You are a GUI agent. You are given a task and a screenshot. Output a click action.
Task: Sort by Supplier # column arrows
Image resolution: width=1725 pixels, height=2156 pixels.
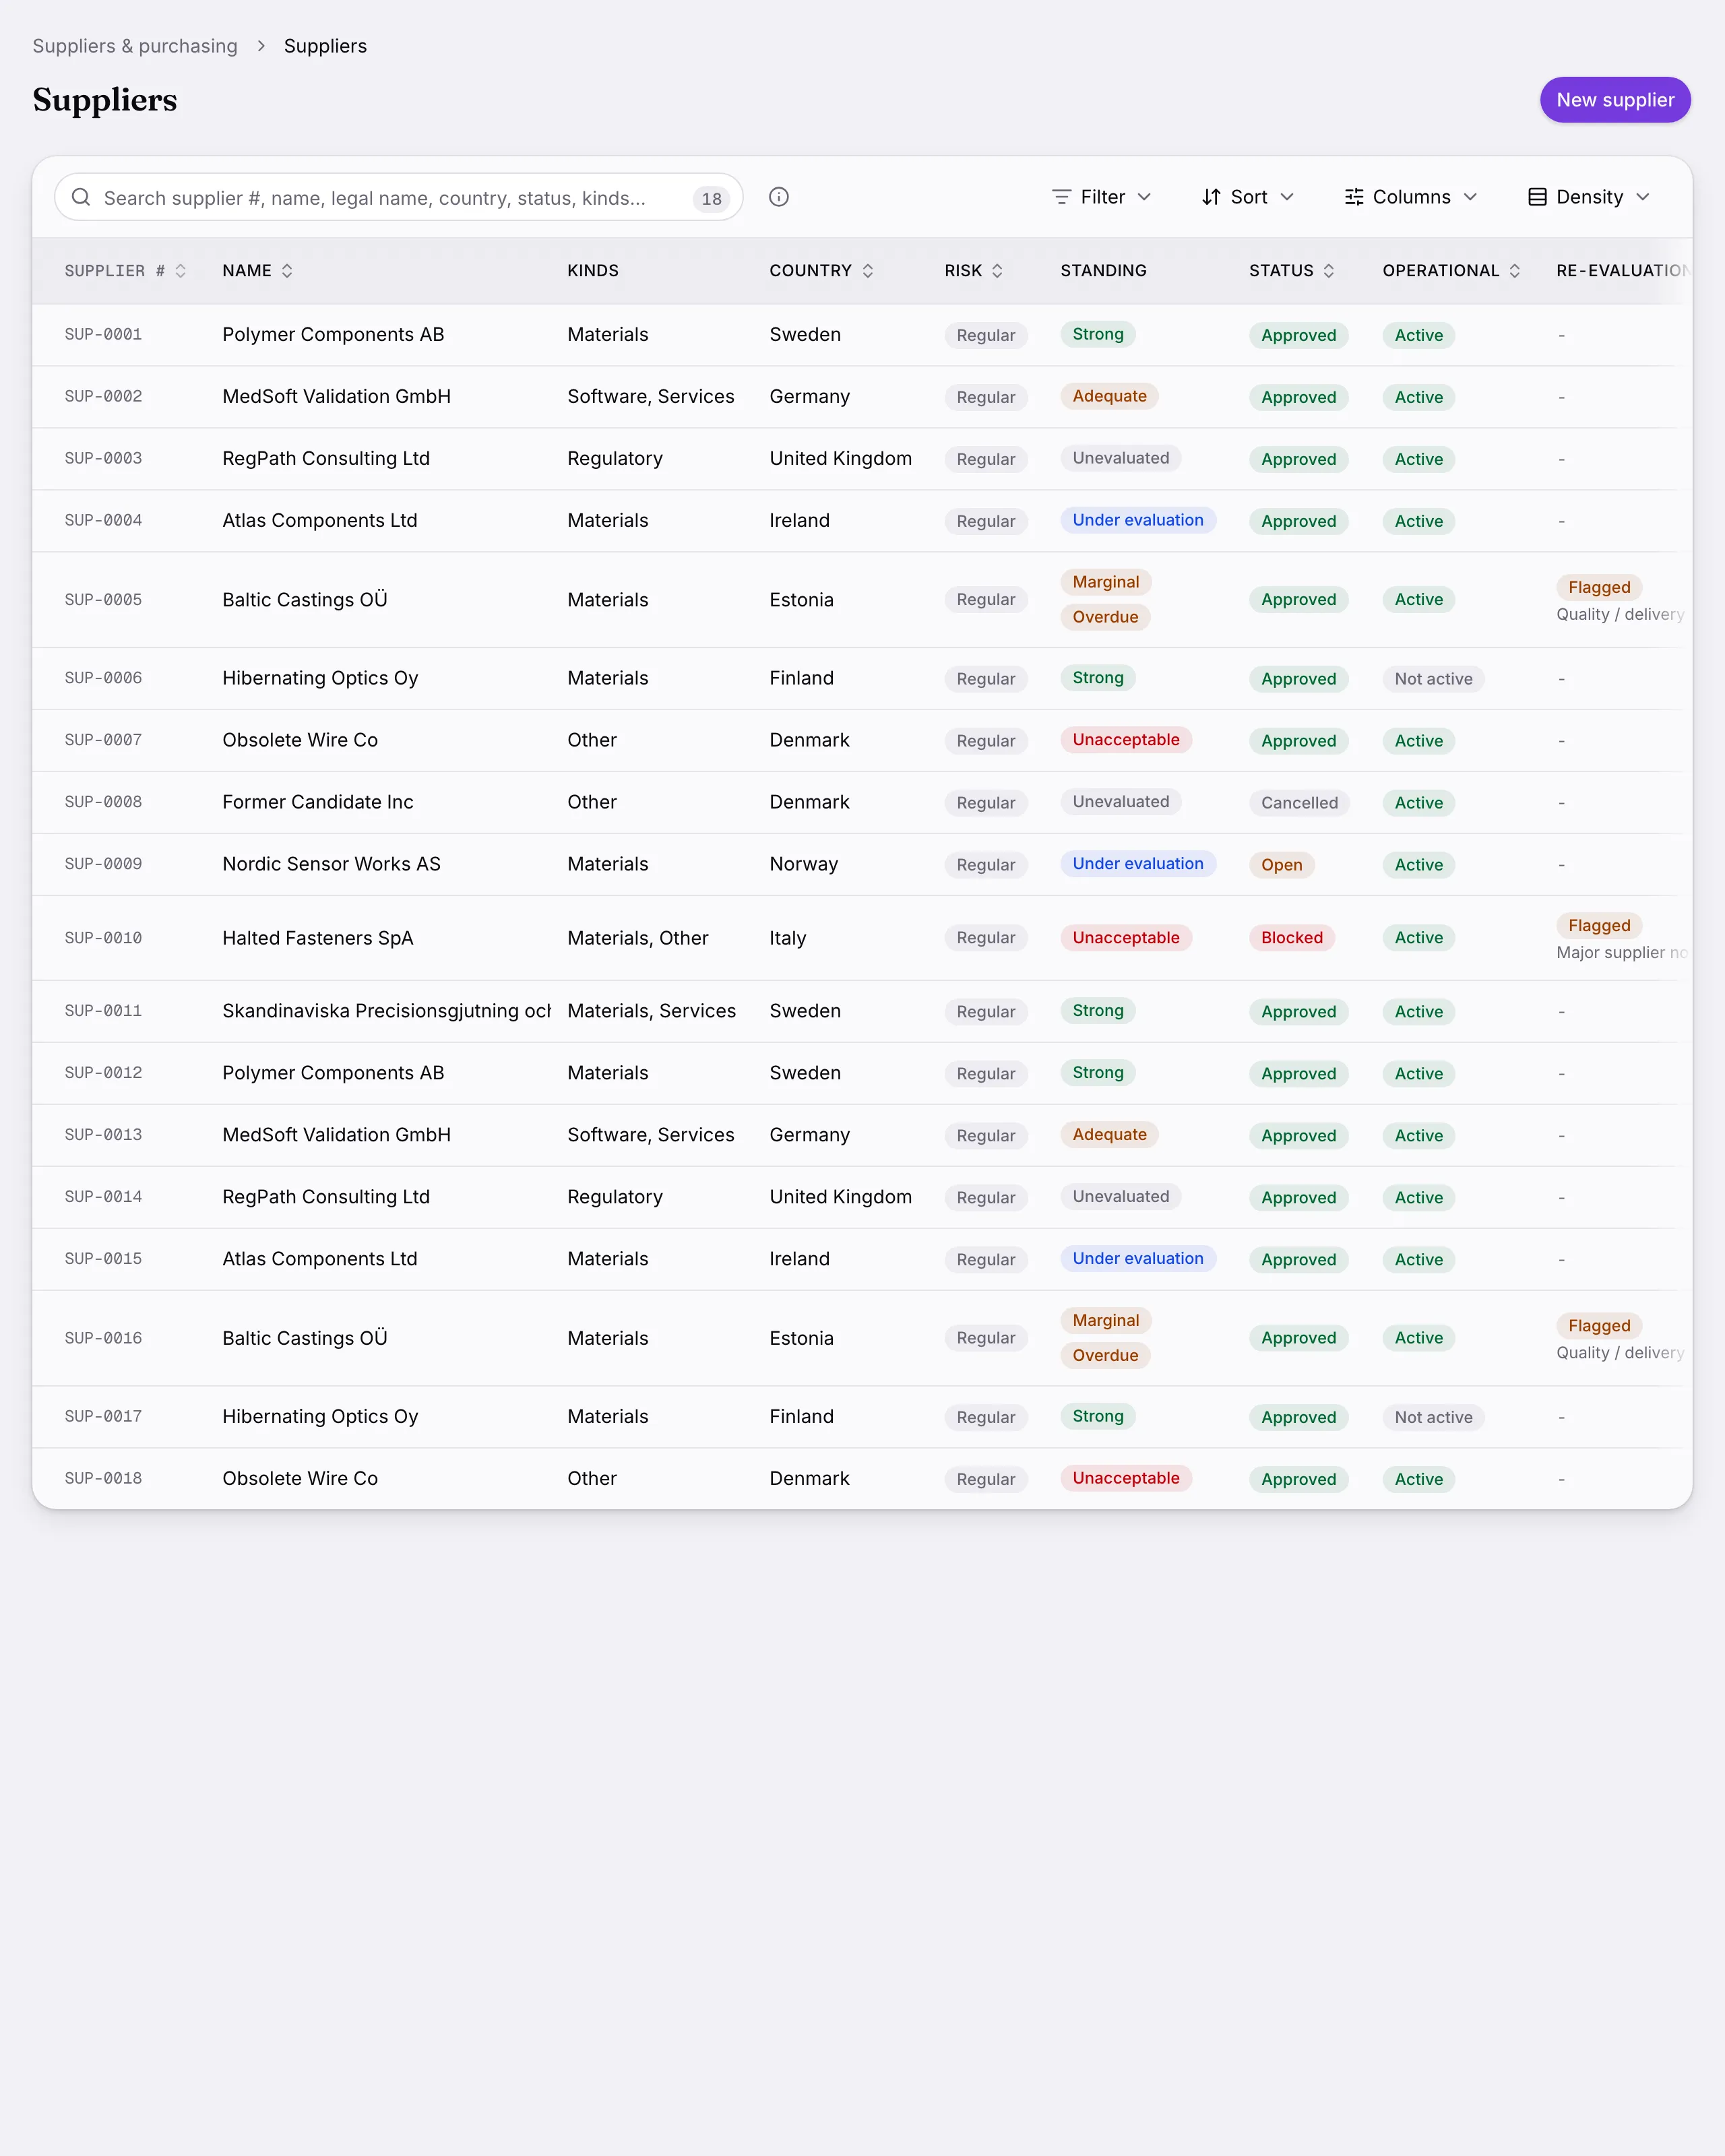(x=181, y=271)
